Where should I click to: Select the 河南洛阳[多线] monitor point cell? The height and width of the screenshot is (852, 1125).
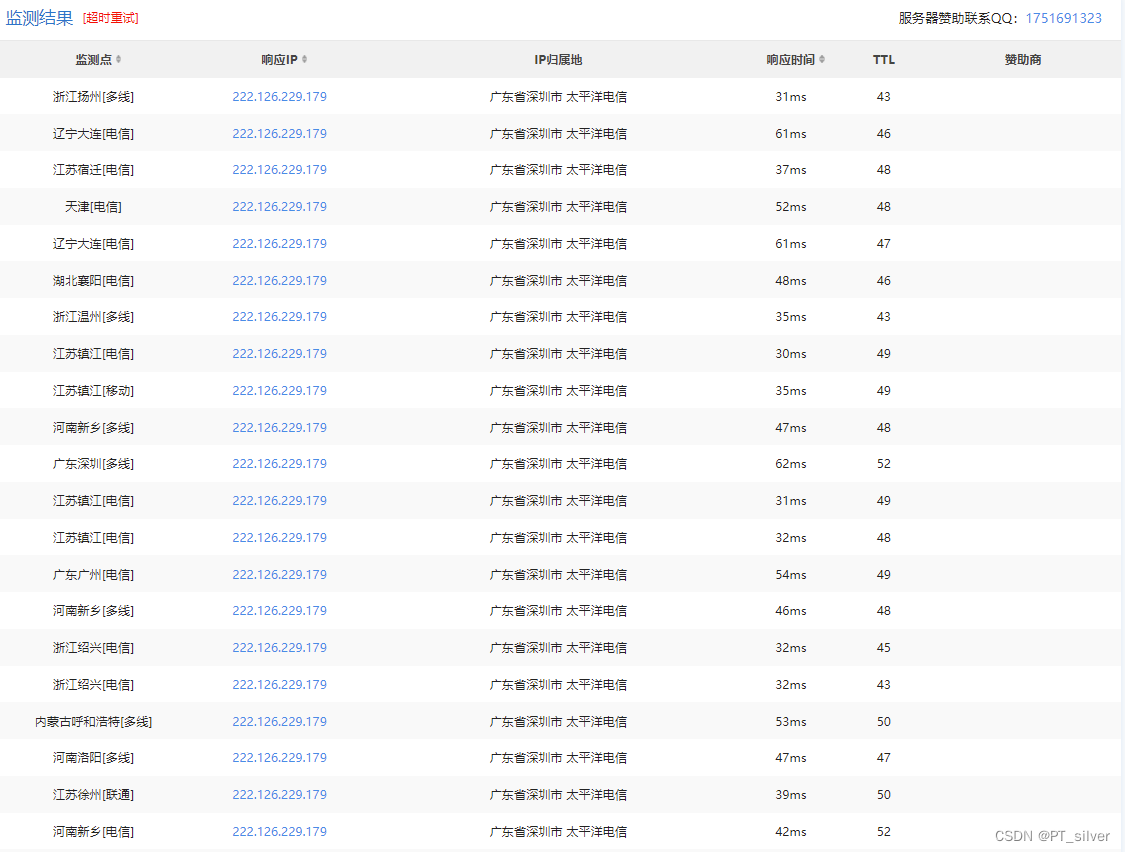93,758
